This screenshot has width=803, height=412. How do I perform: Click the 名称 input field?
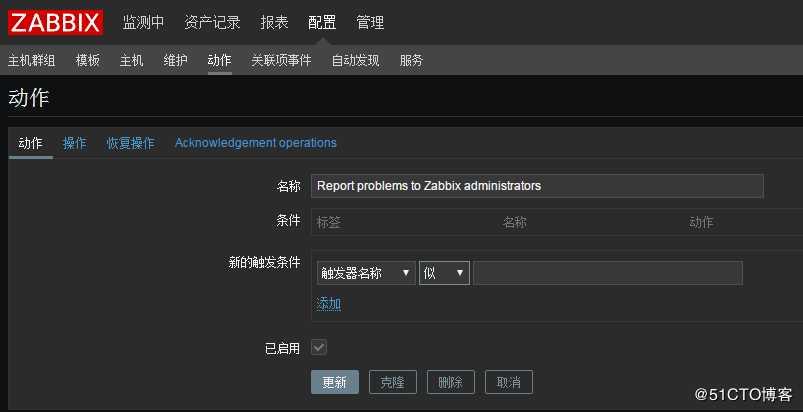click(537, 186)
